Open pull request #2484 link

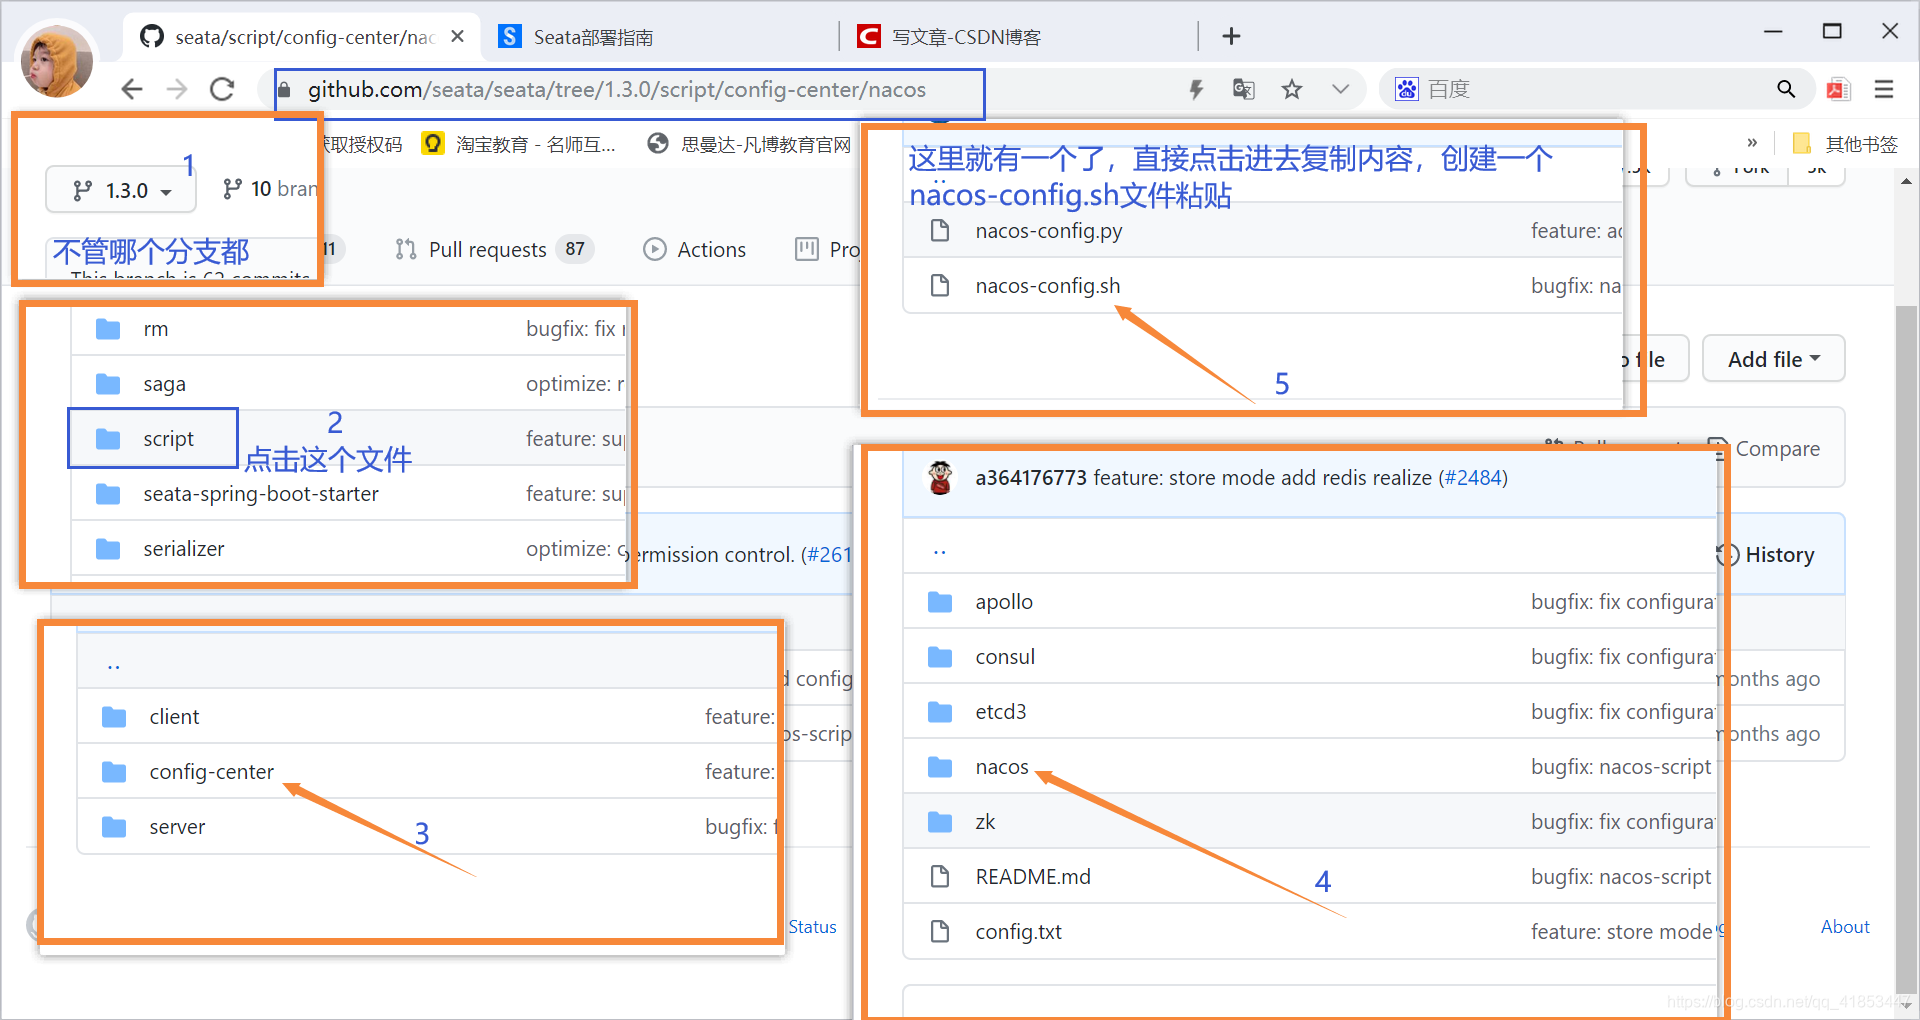1473,478
